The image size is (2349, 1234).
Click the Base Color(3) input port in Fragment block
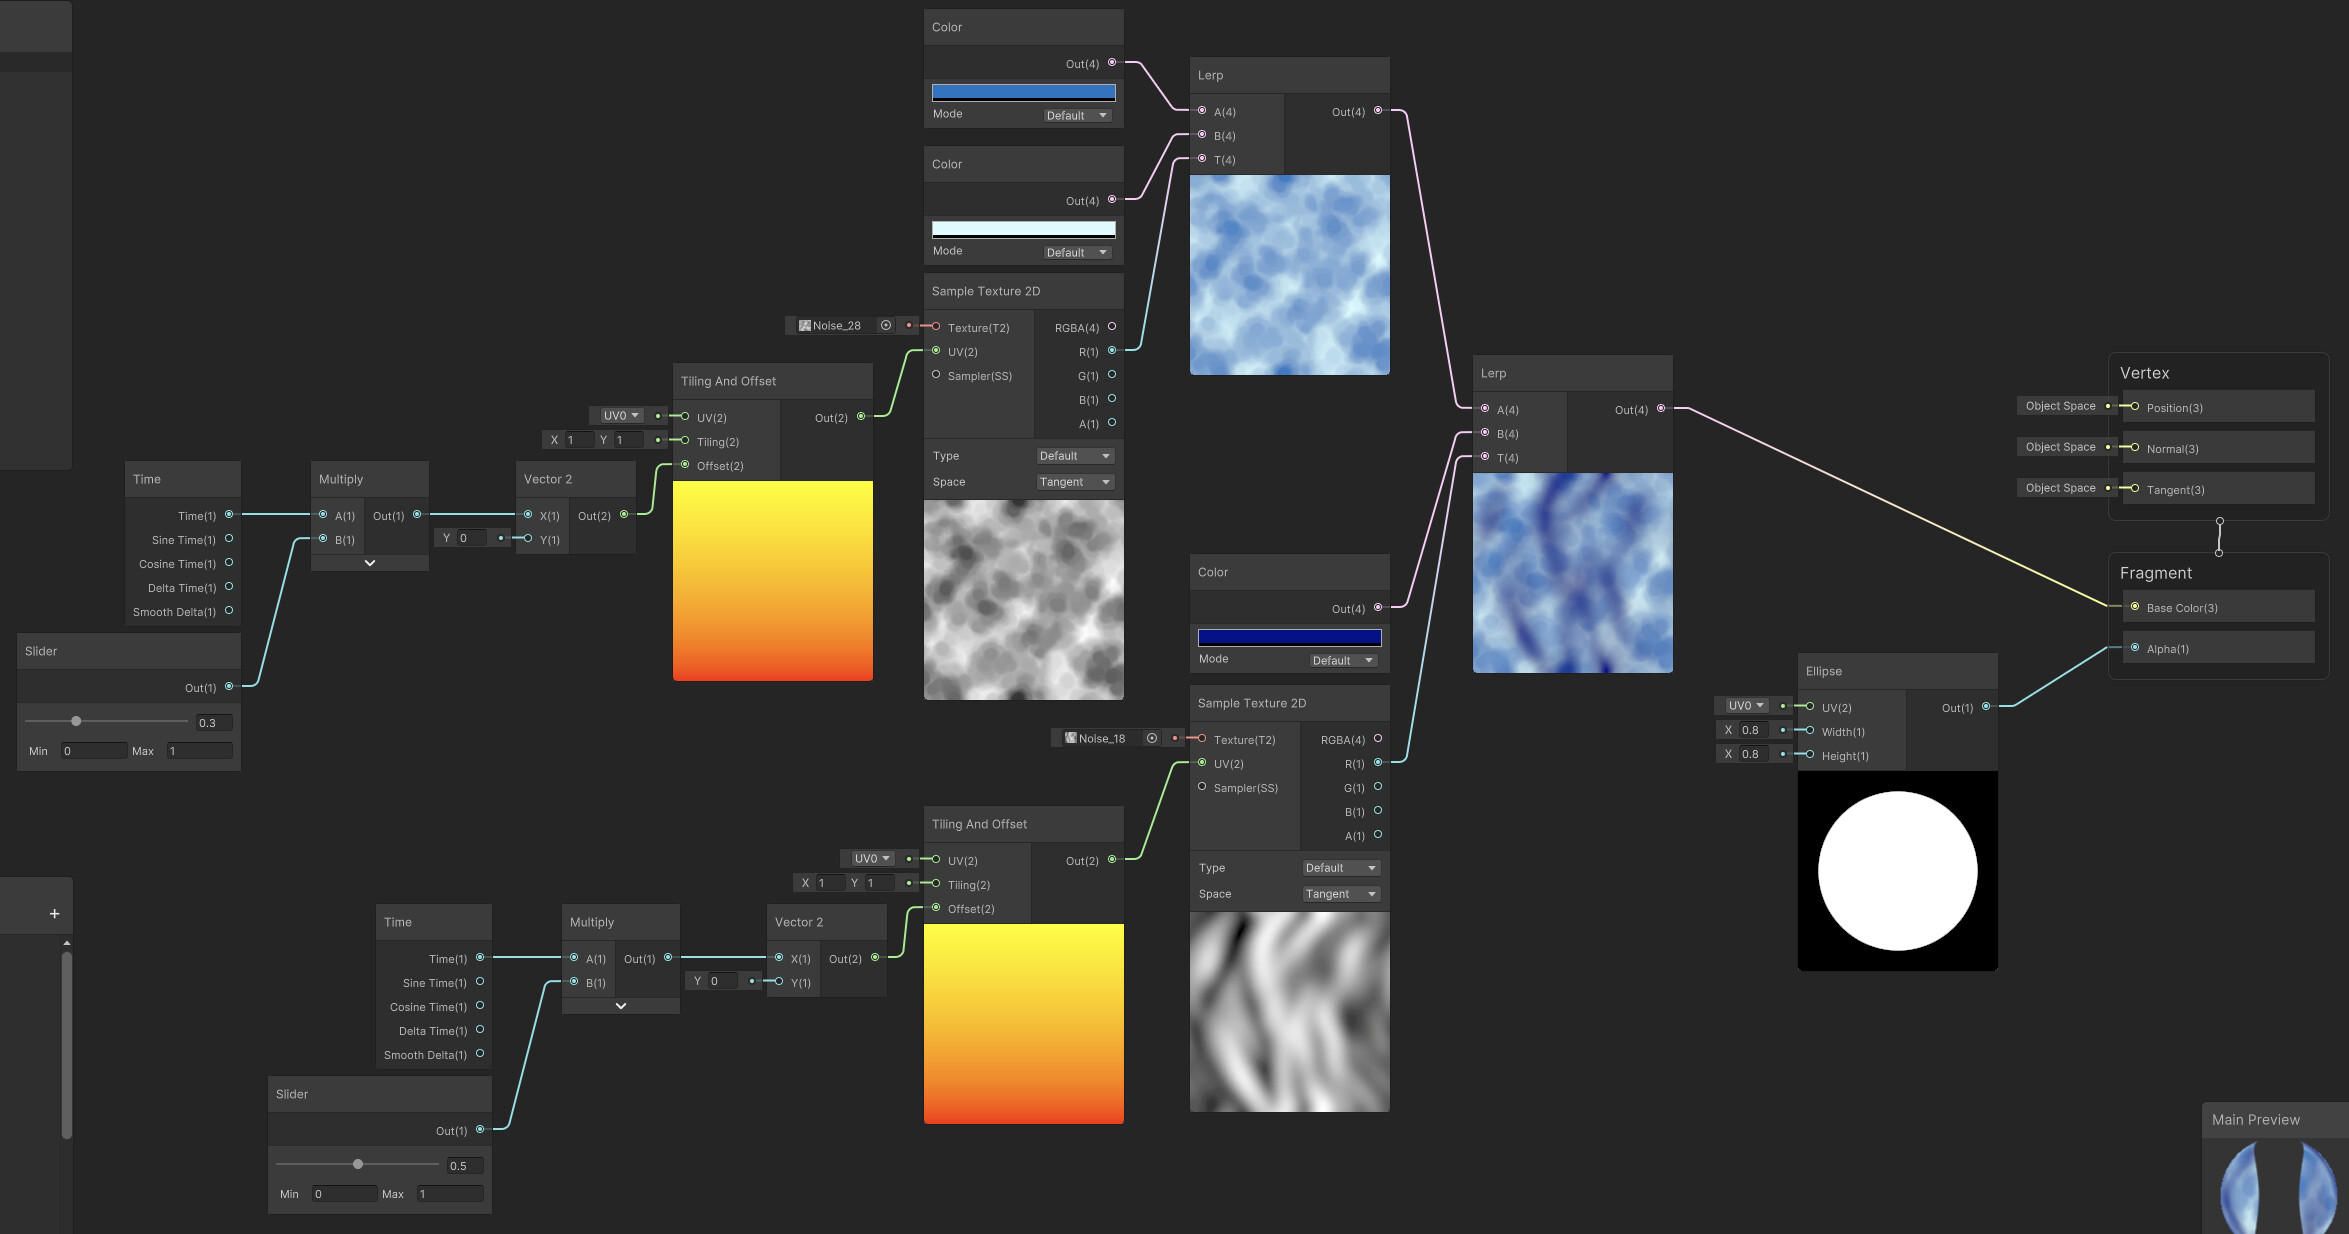click(2135, 607)
